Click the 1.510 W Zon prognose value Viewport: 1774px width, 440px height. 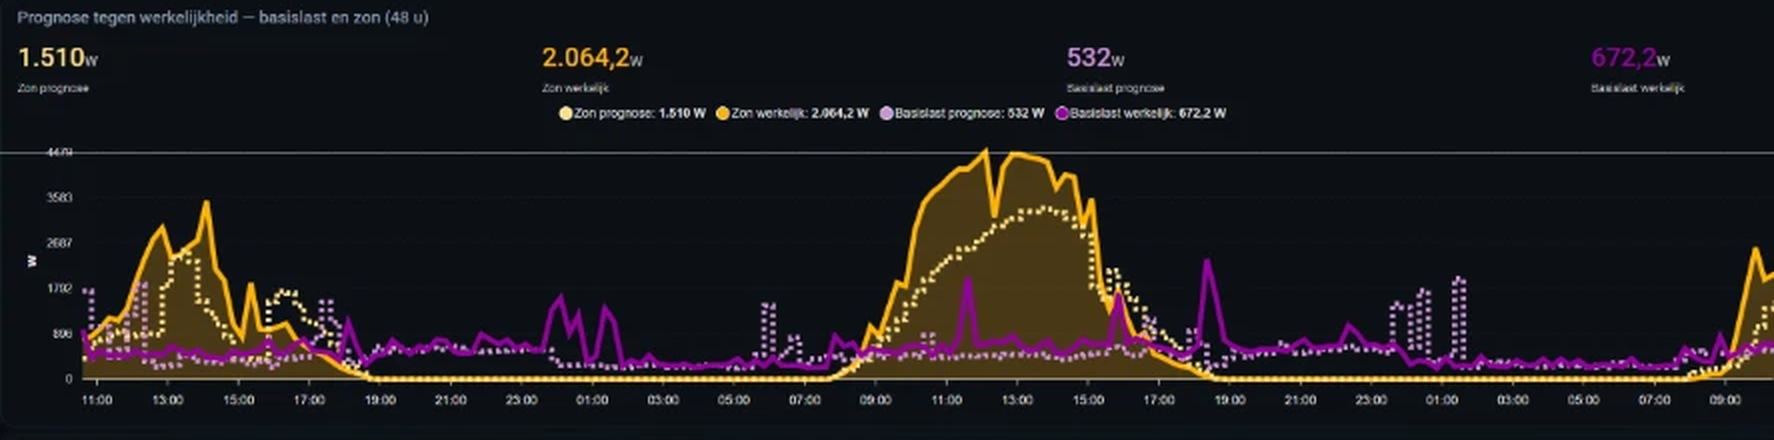click(x=58, y=58)
